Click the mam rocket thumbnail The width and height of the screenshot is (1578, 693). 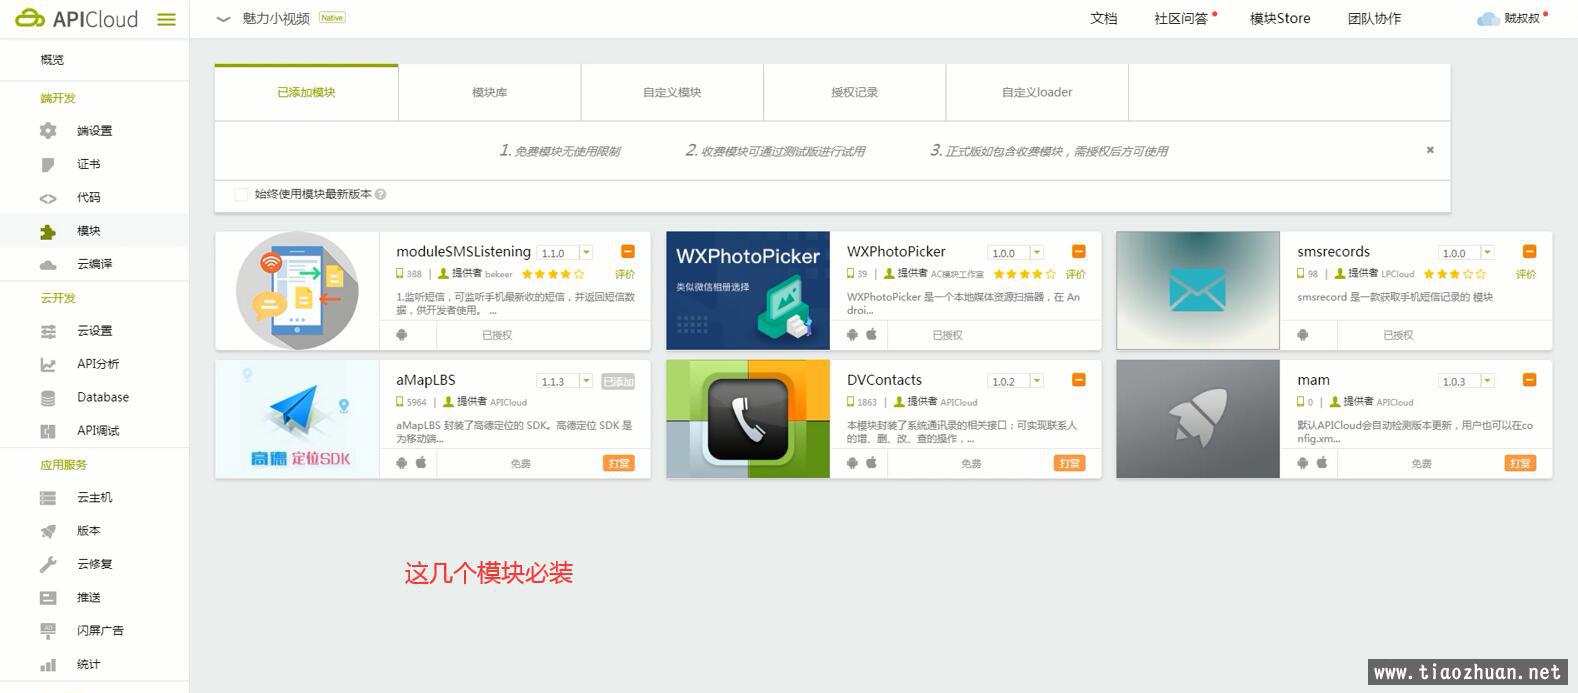[1198, 419]
